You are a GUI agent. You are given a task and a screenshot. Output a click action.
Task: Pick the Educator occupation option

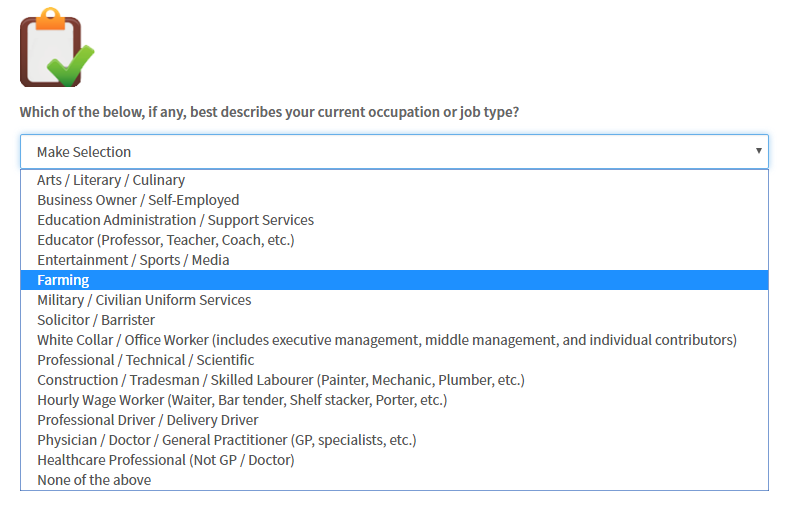pyautogui.click(x=165, y=240)
